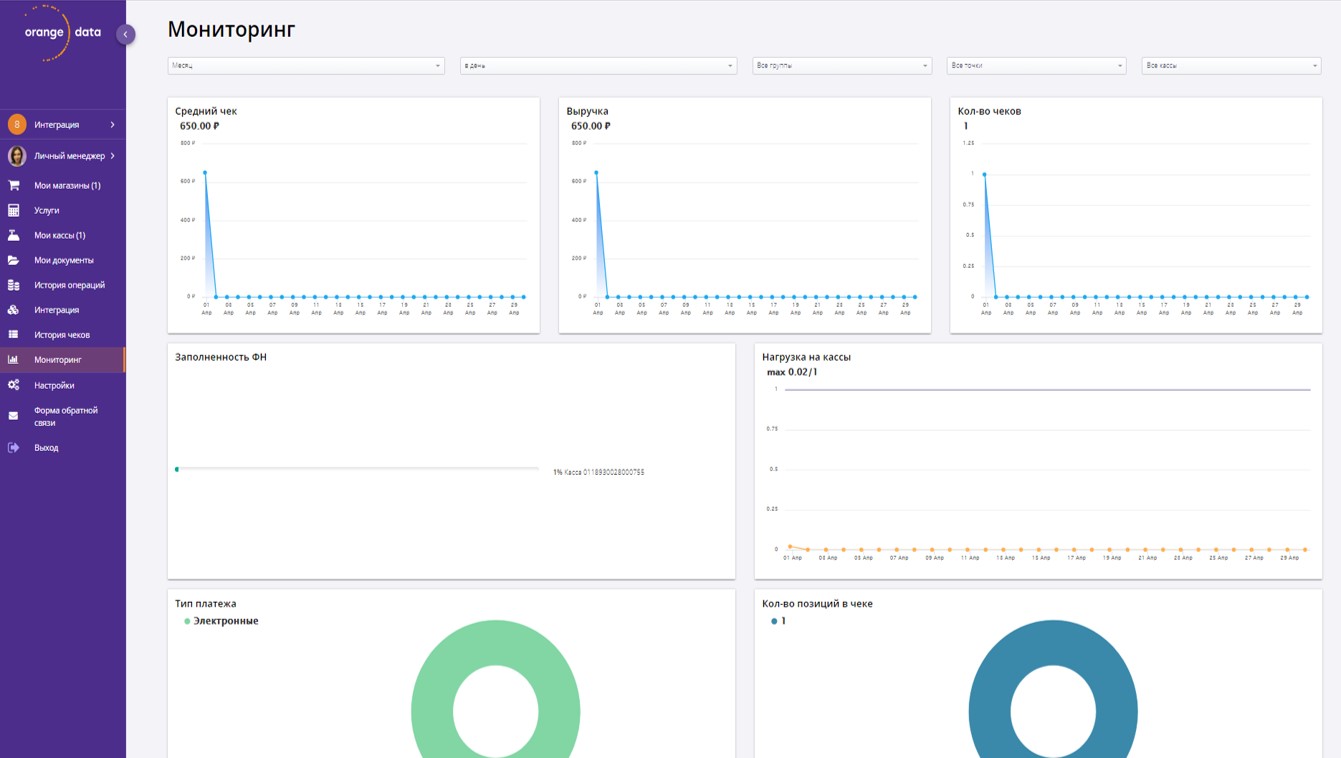Click the Заполненность ФН heading
The width and height of the screenshot is (1341, 758).
tap(221, 357)
